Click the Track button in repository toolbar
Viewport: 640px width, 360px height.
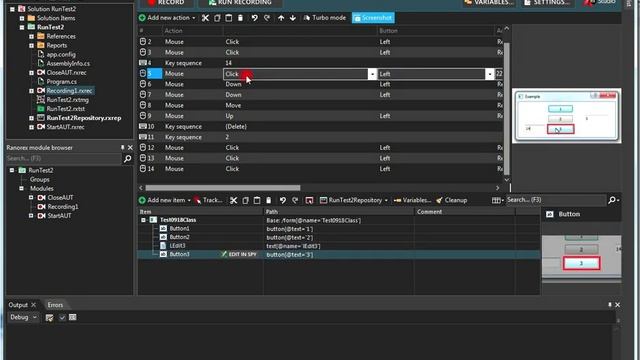pos(208,200)
